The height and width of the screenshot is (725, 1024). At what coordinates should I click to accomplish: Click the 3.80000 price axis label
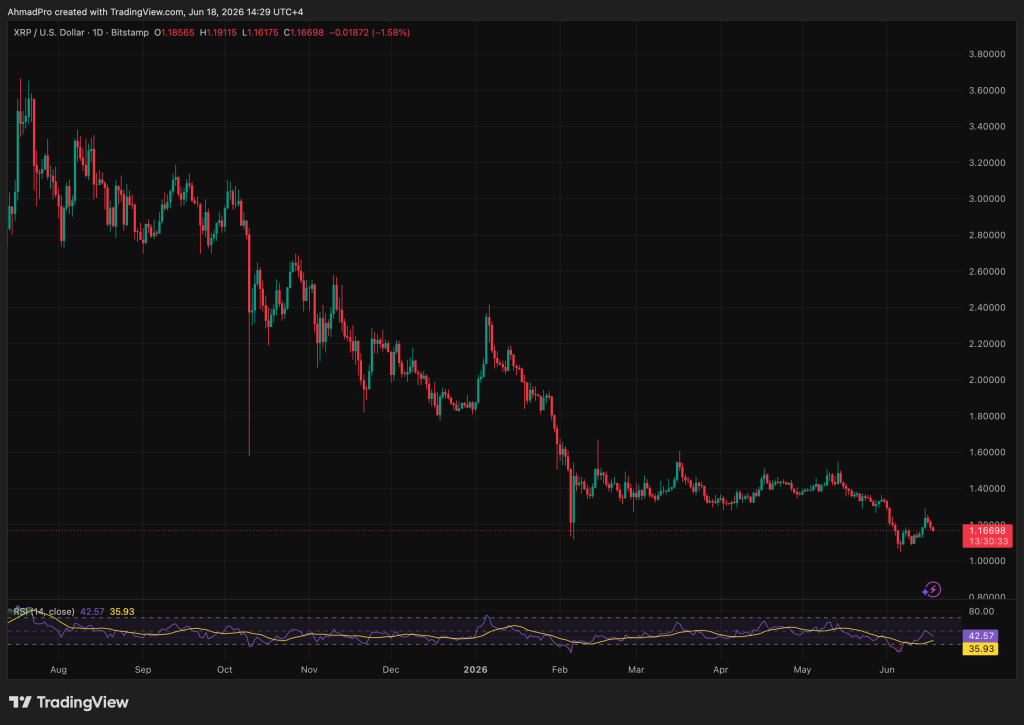point(987,54)
